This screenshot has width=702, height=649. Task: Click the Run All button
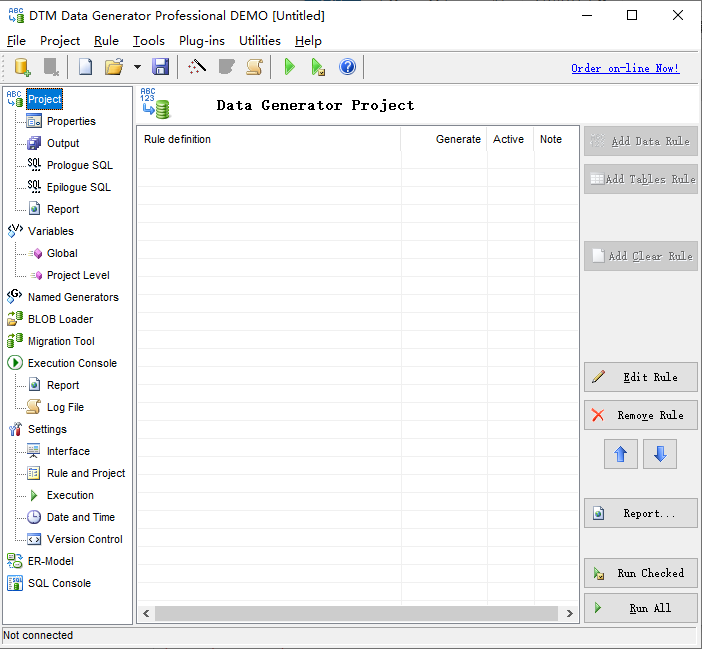point(641,608)
